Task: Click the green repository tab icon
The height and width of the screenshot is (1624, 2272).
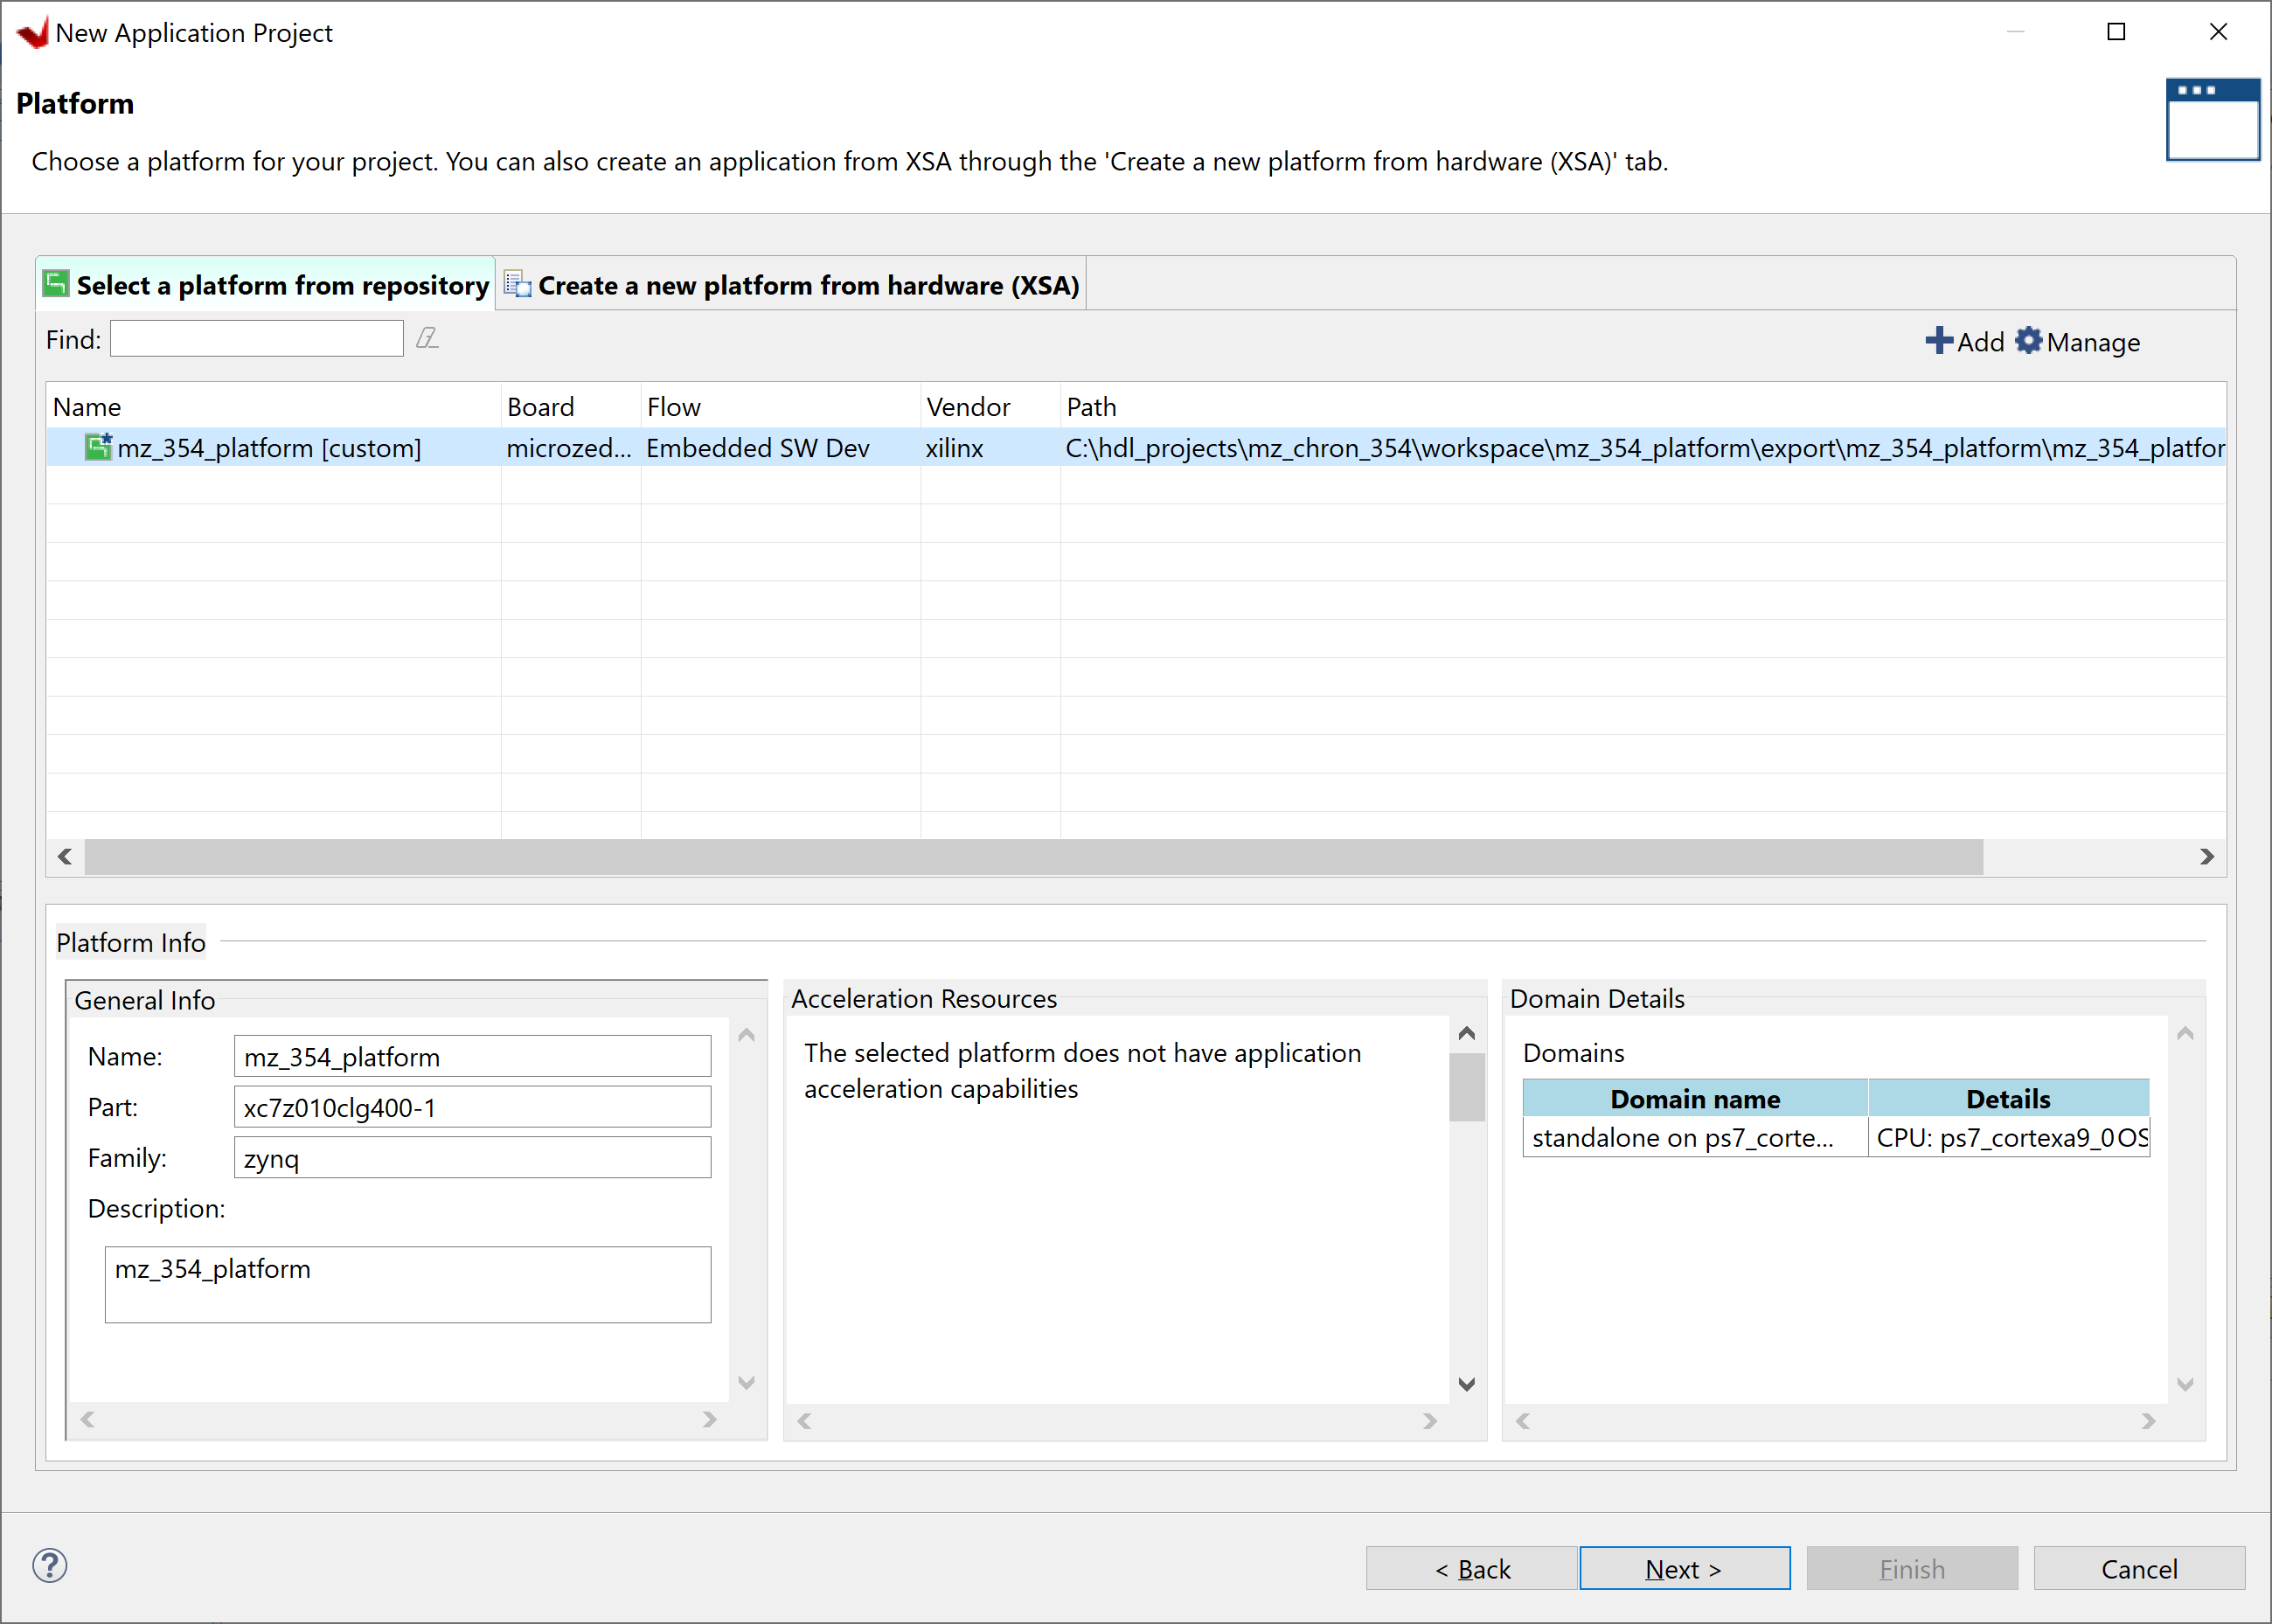Action: coord(57,285)
